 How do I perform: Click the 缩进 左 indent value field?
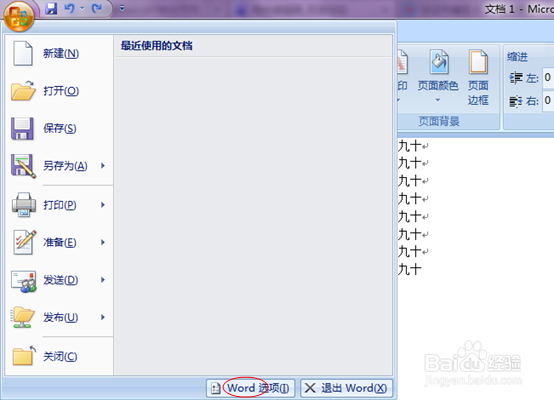click(x=548, y=77)
